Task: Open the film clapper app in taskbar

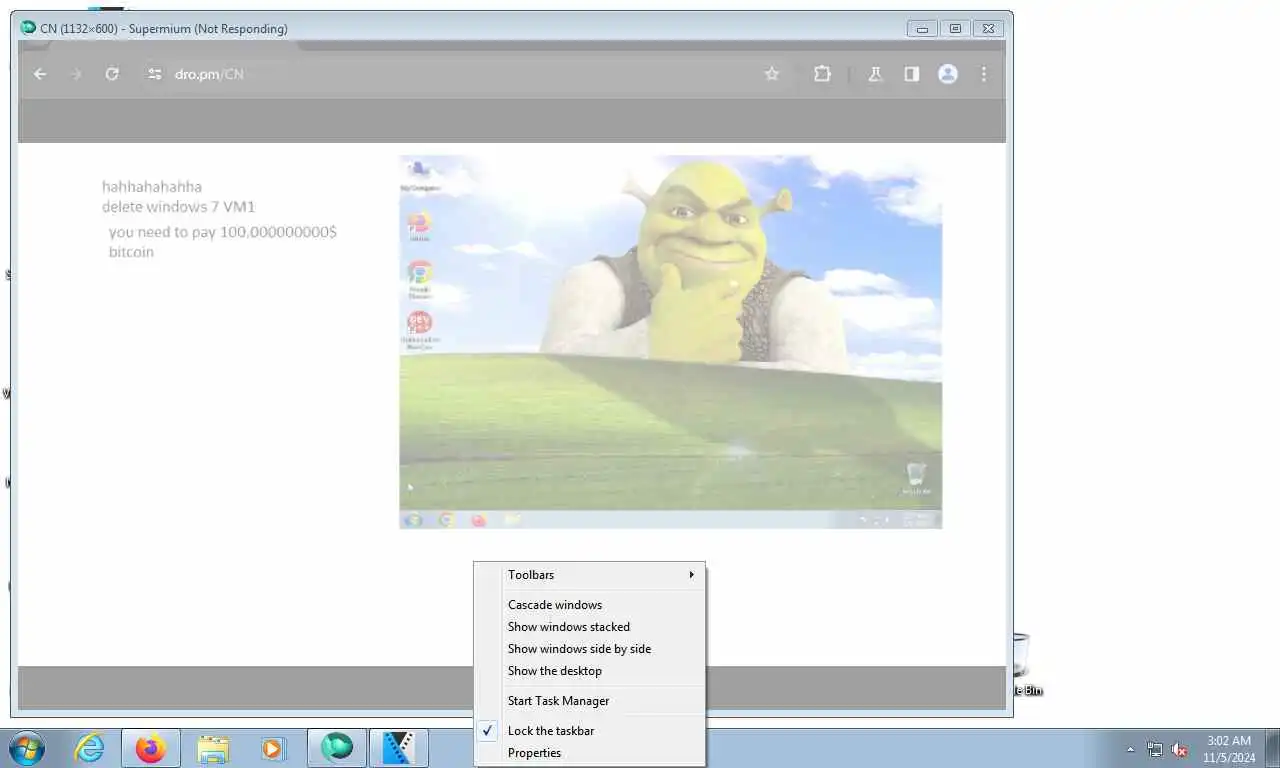Action: coord(399,748)
